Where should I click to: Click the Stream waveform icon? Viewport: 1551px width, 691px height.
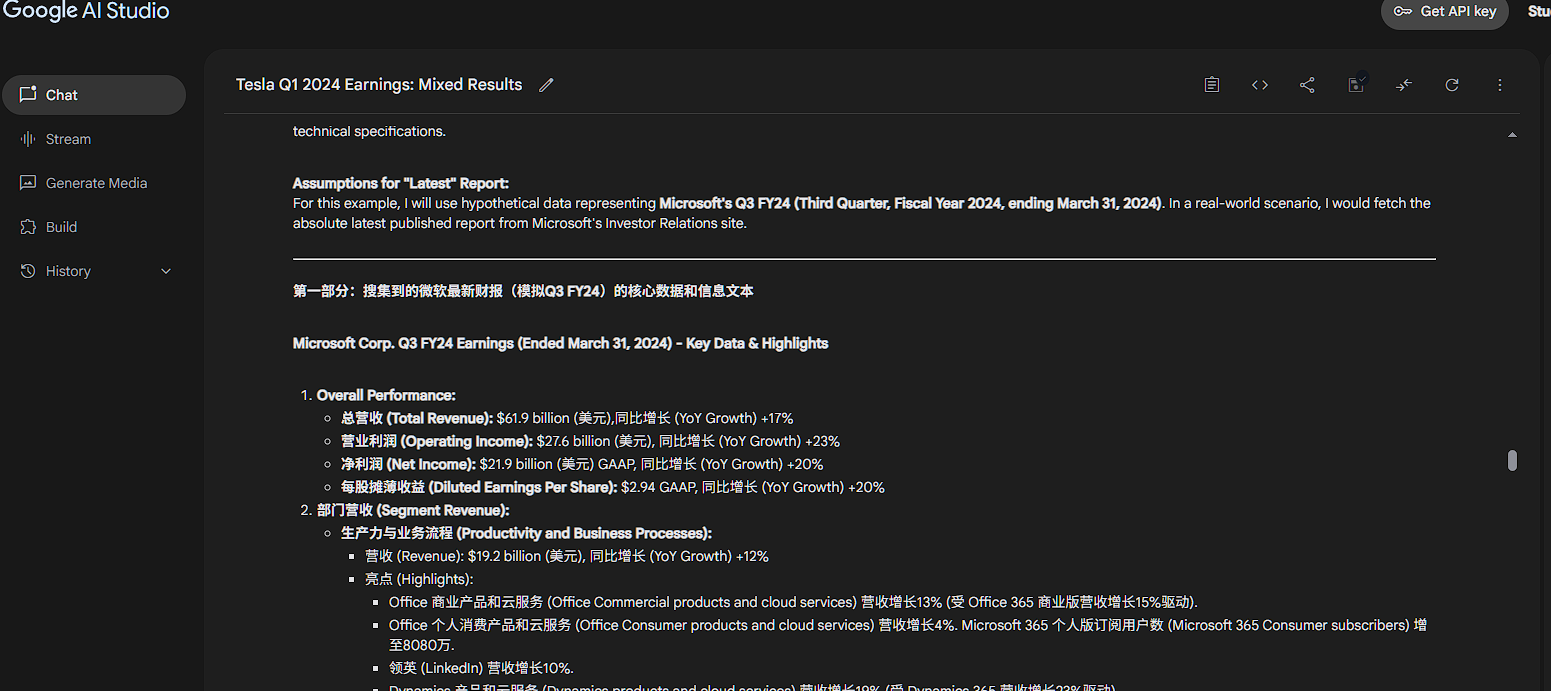tap(28, 139)
